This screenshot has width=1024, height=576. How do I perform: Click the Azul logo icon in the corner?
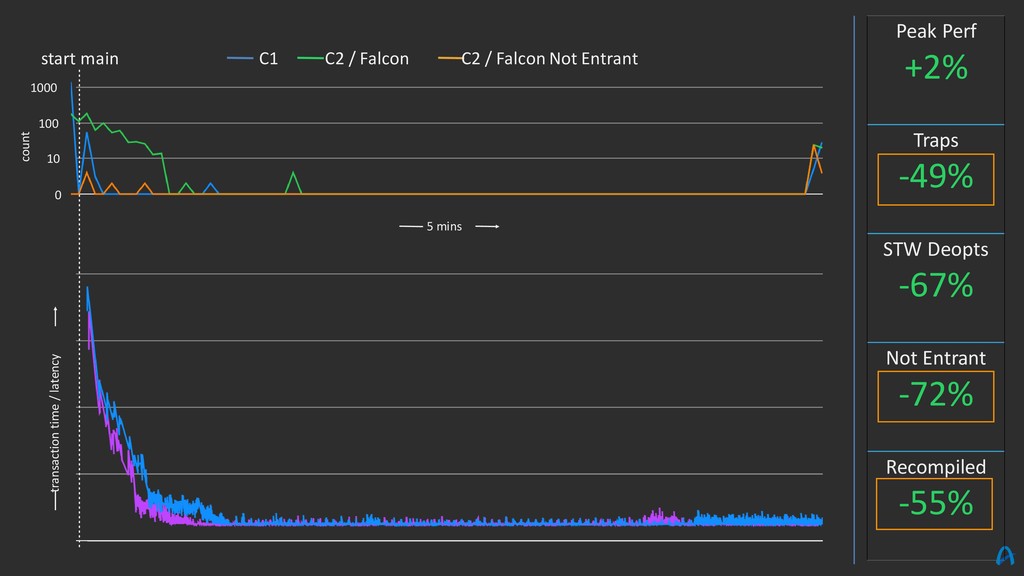click(1005, 556)
